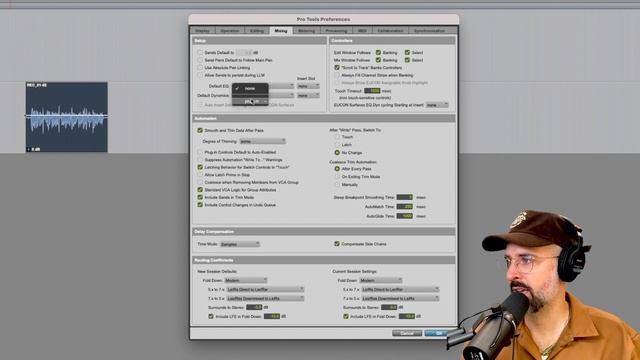Toggle New Session Include LFE in Fold Down

point(211,316)
